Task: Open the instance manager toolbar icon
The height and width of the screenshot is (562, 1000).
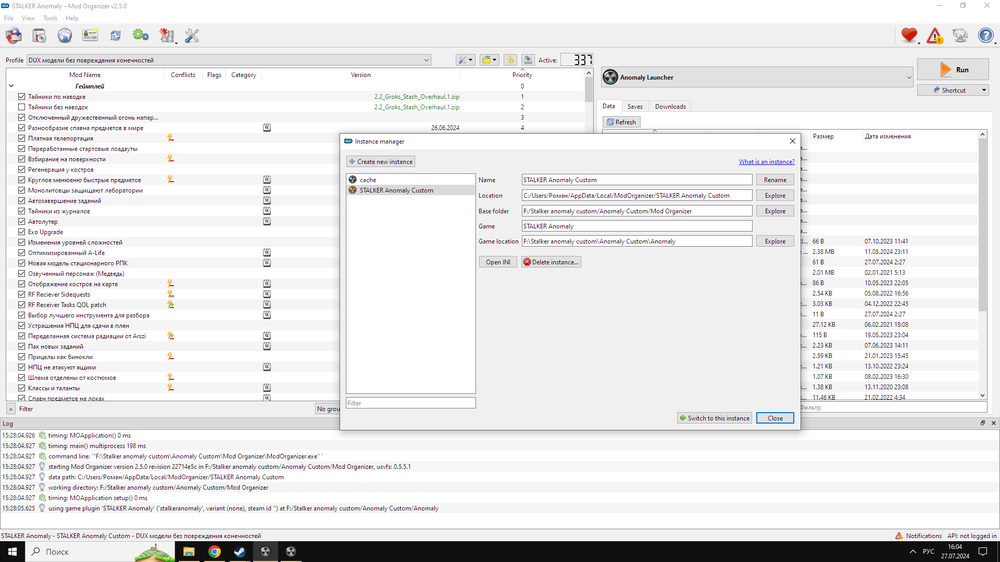Action: pyautogui.click(x=14, y=36)
